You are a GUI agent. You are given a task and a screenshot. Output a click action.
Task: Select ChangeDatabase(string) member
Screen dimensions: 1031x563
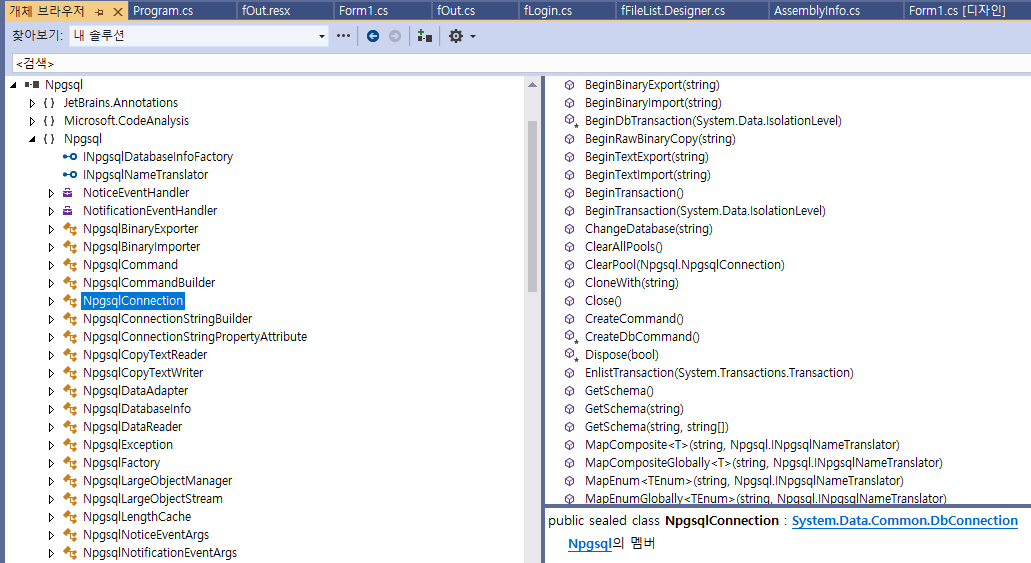pos(648,229)
